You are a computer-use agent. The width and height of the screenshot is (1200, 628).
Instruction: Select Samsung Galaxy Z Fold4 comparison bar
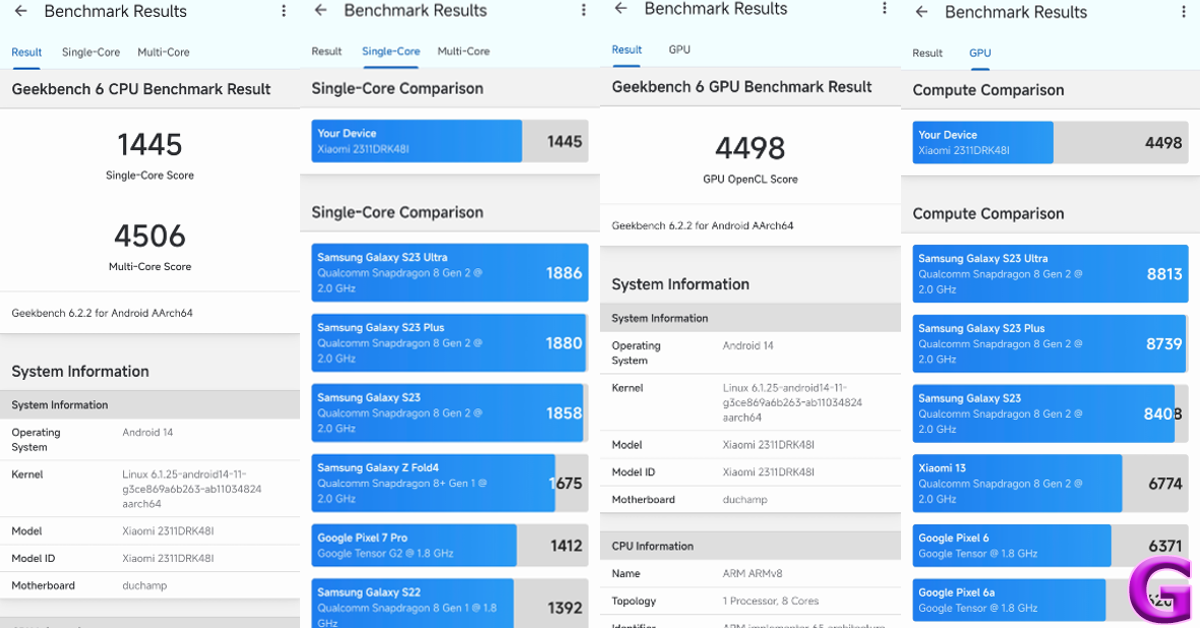click(450, 482)
